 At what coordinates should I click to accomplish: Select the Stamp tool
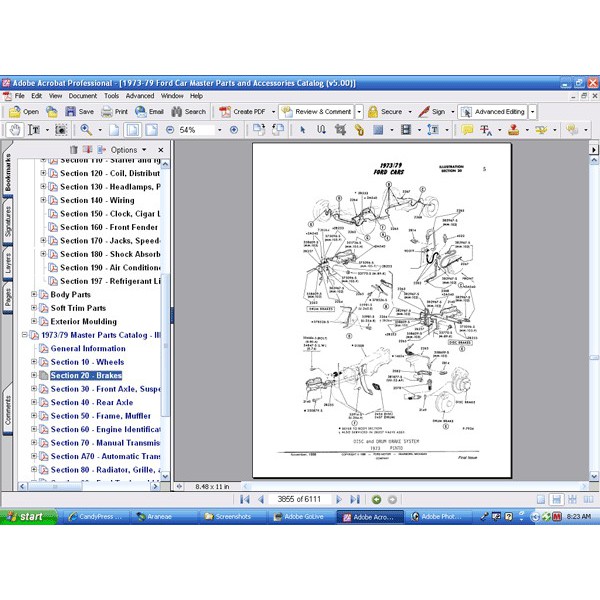(x=514, y=130)
